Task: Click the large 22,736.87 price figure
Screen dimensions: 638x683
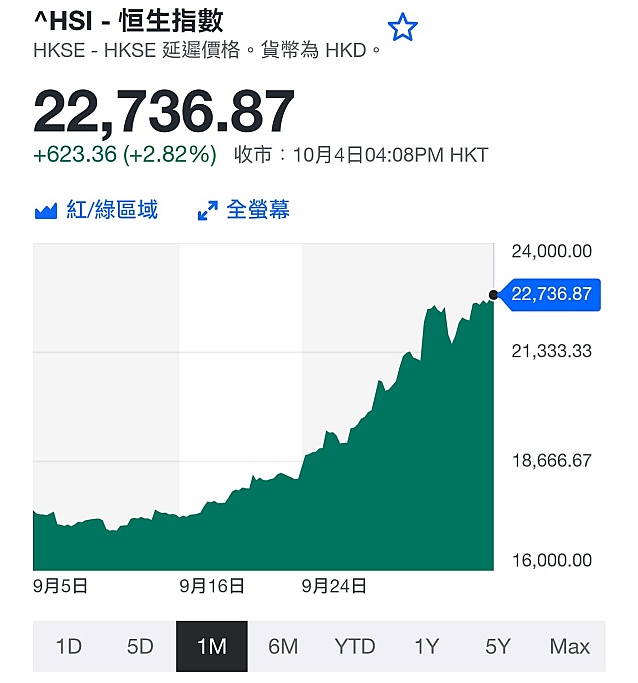Action: (164, 111)
